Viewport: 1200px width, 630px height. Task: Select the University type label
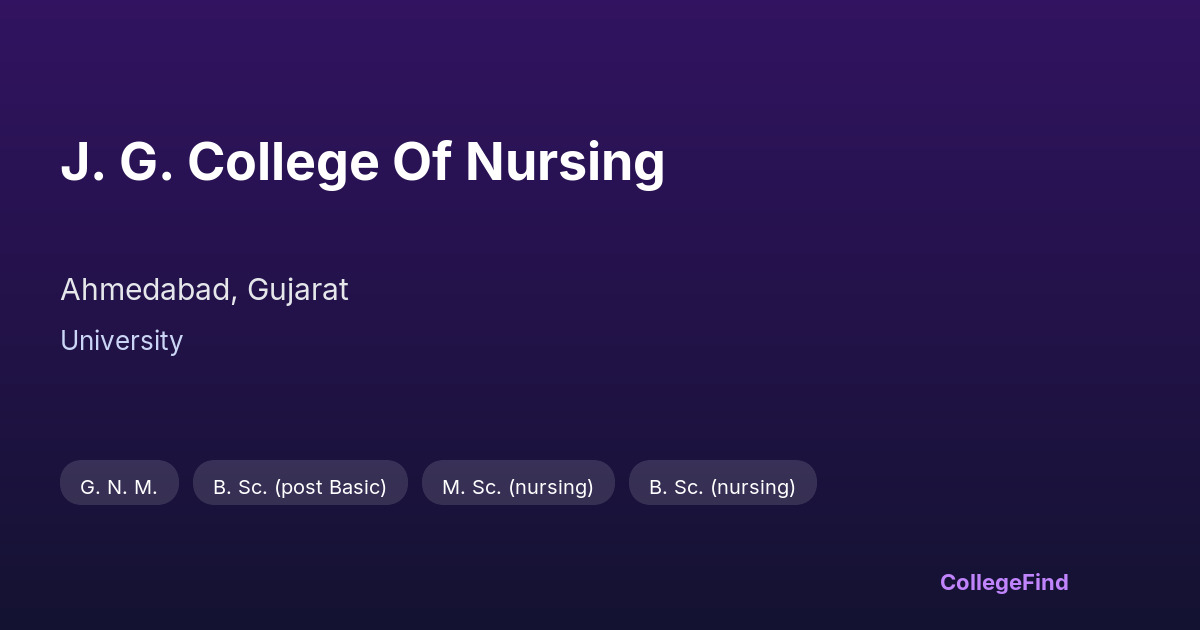[121, 341]
